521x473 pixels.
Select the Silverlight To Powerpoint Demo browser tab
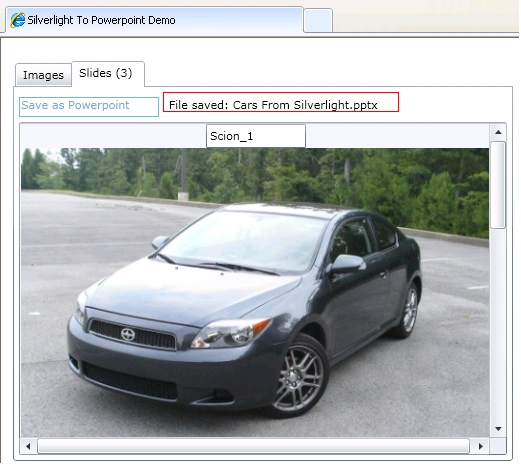coord(154,20)
